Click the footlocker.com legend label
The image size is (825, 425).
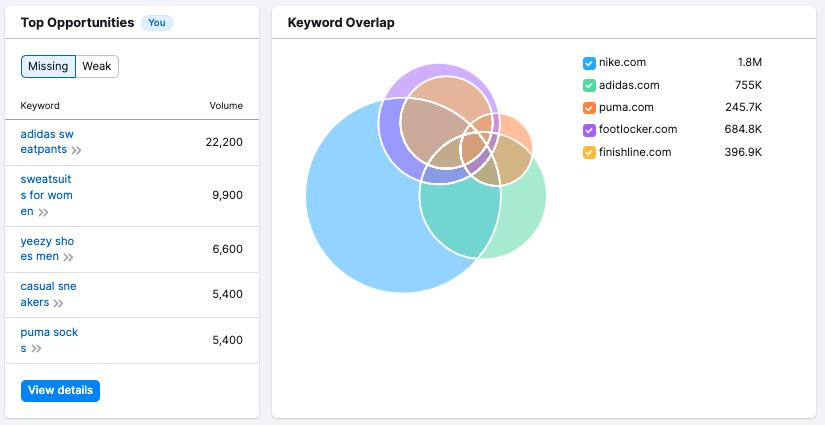tap(638, 129)
